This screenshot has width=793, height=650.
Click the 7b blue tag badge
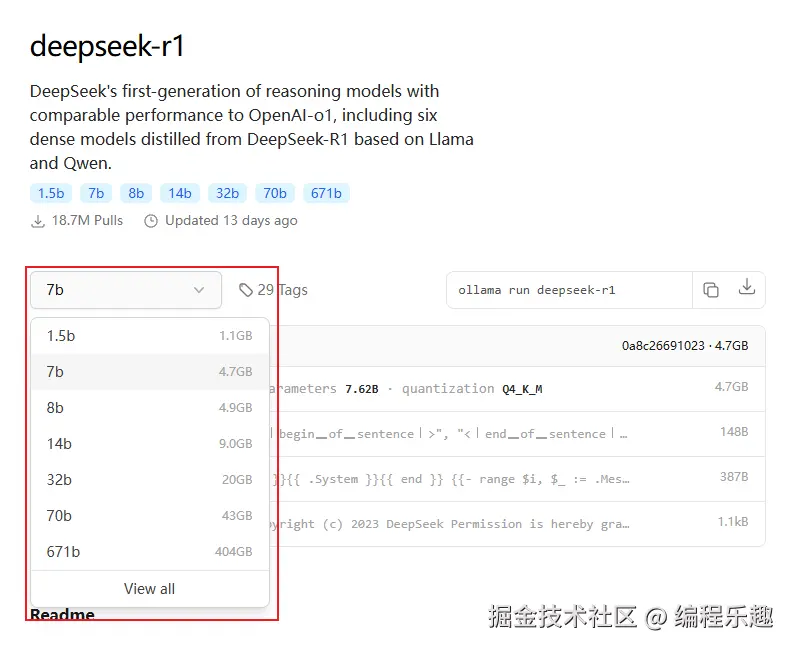(x=96, y=193)
